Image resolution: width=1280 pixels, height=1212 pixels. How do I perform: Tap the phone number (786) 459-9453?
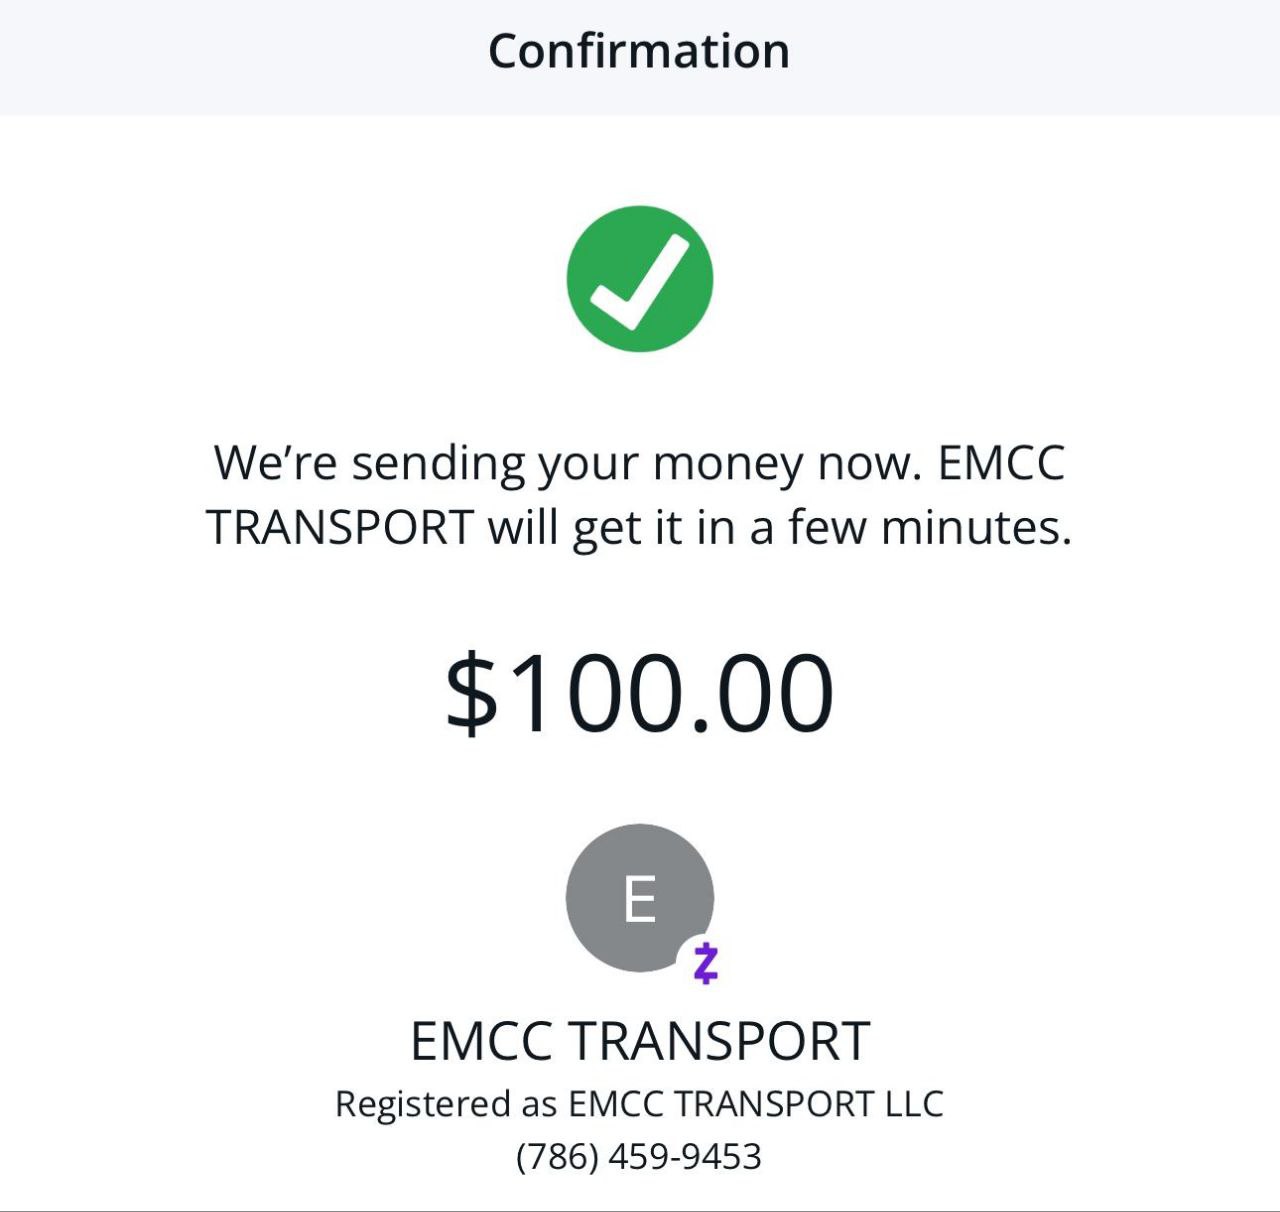(639, 1157)
